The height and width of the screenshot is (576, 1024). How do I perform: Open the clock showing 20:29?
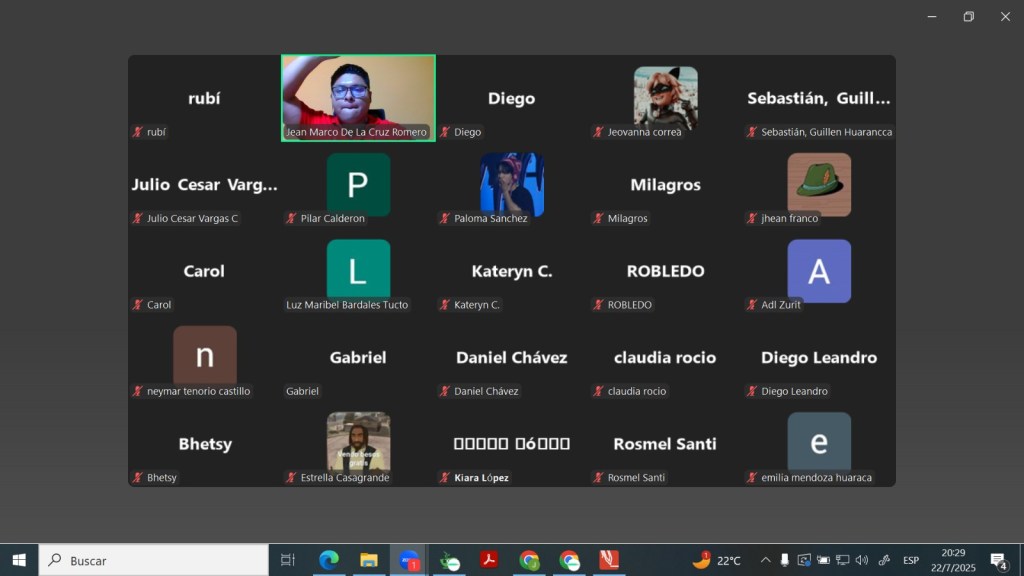[x=953, y=560]
